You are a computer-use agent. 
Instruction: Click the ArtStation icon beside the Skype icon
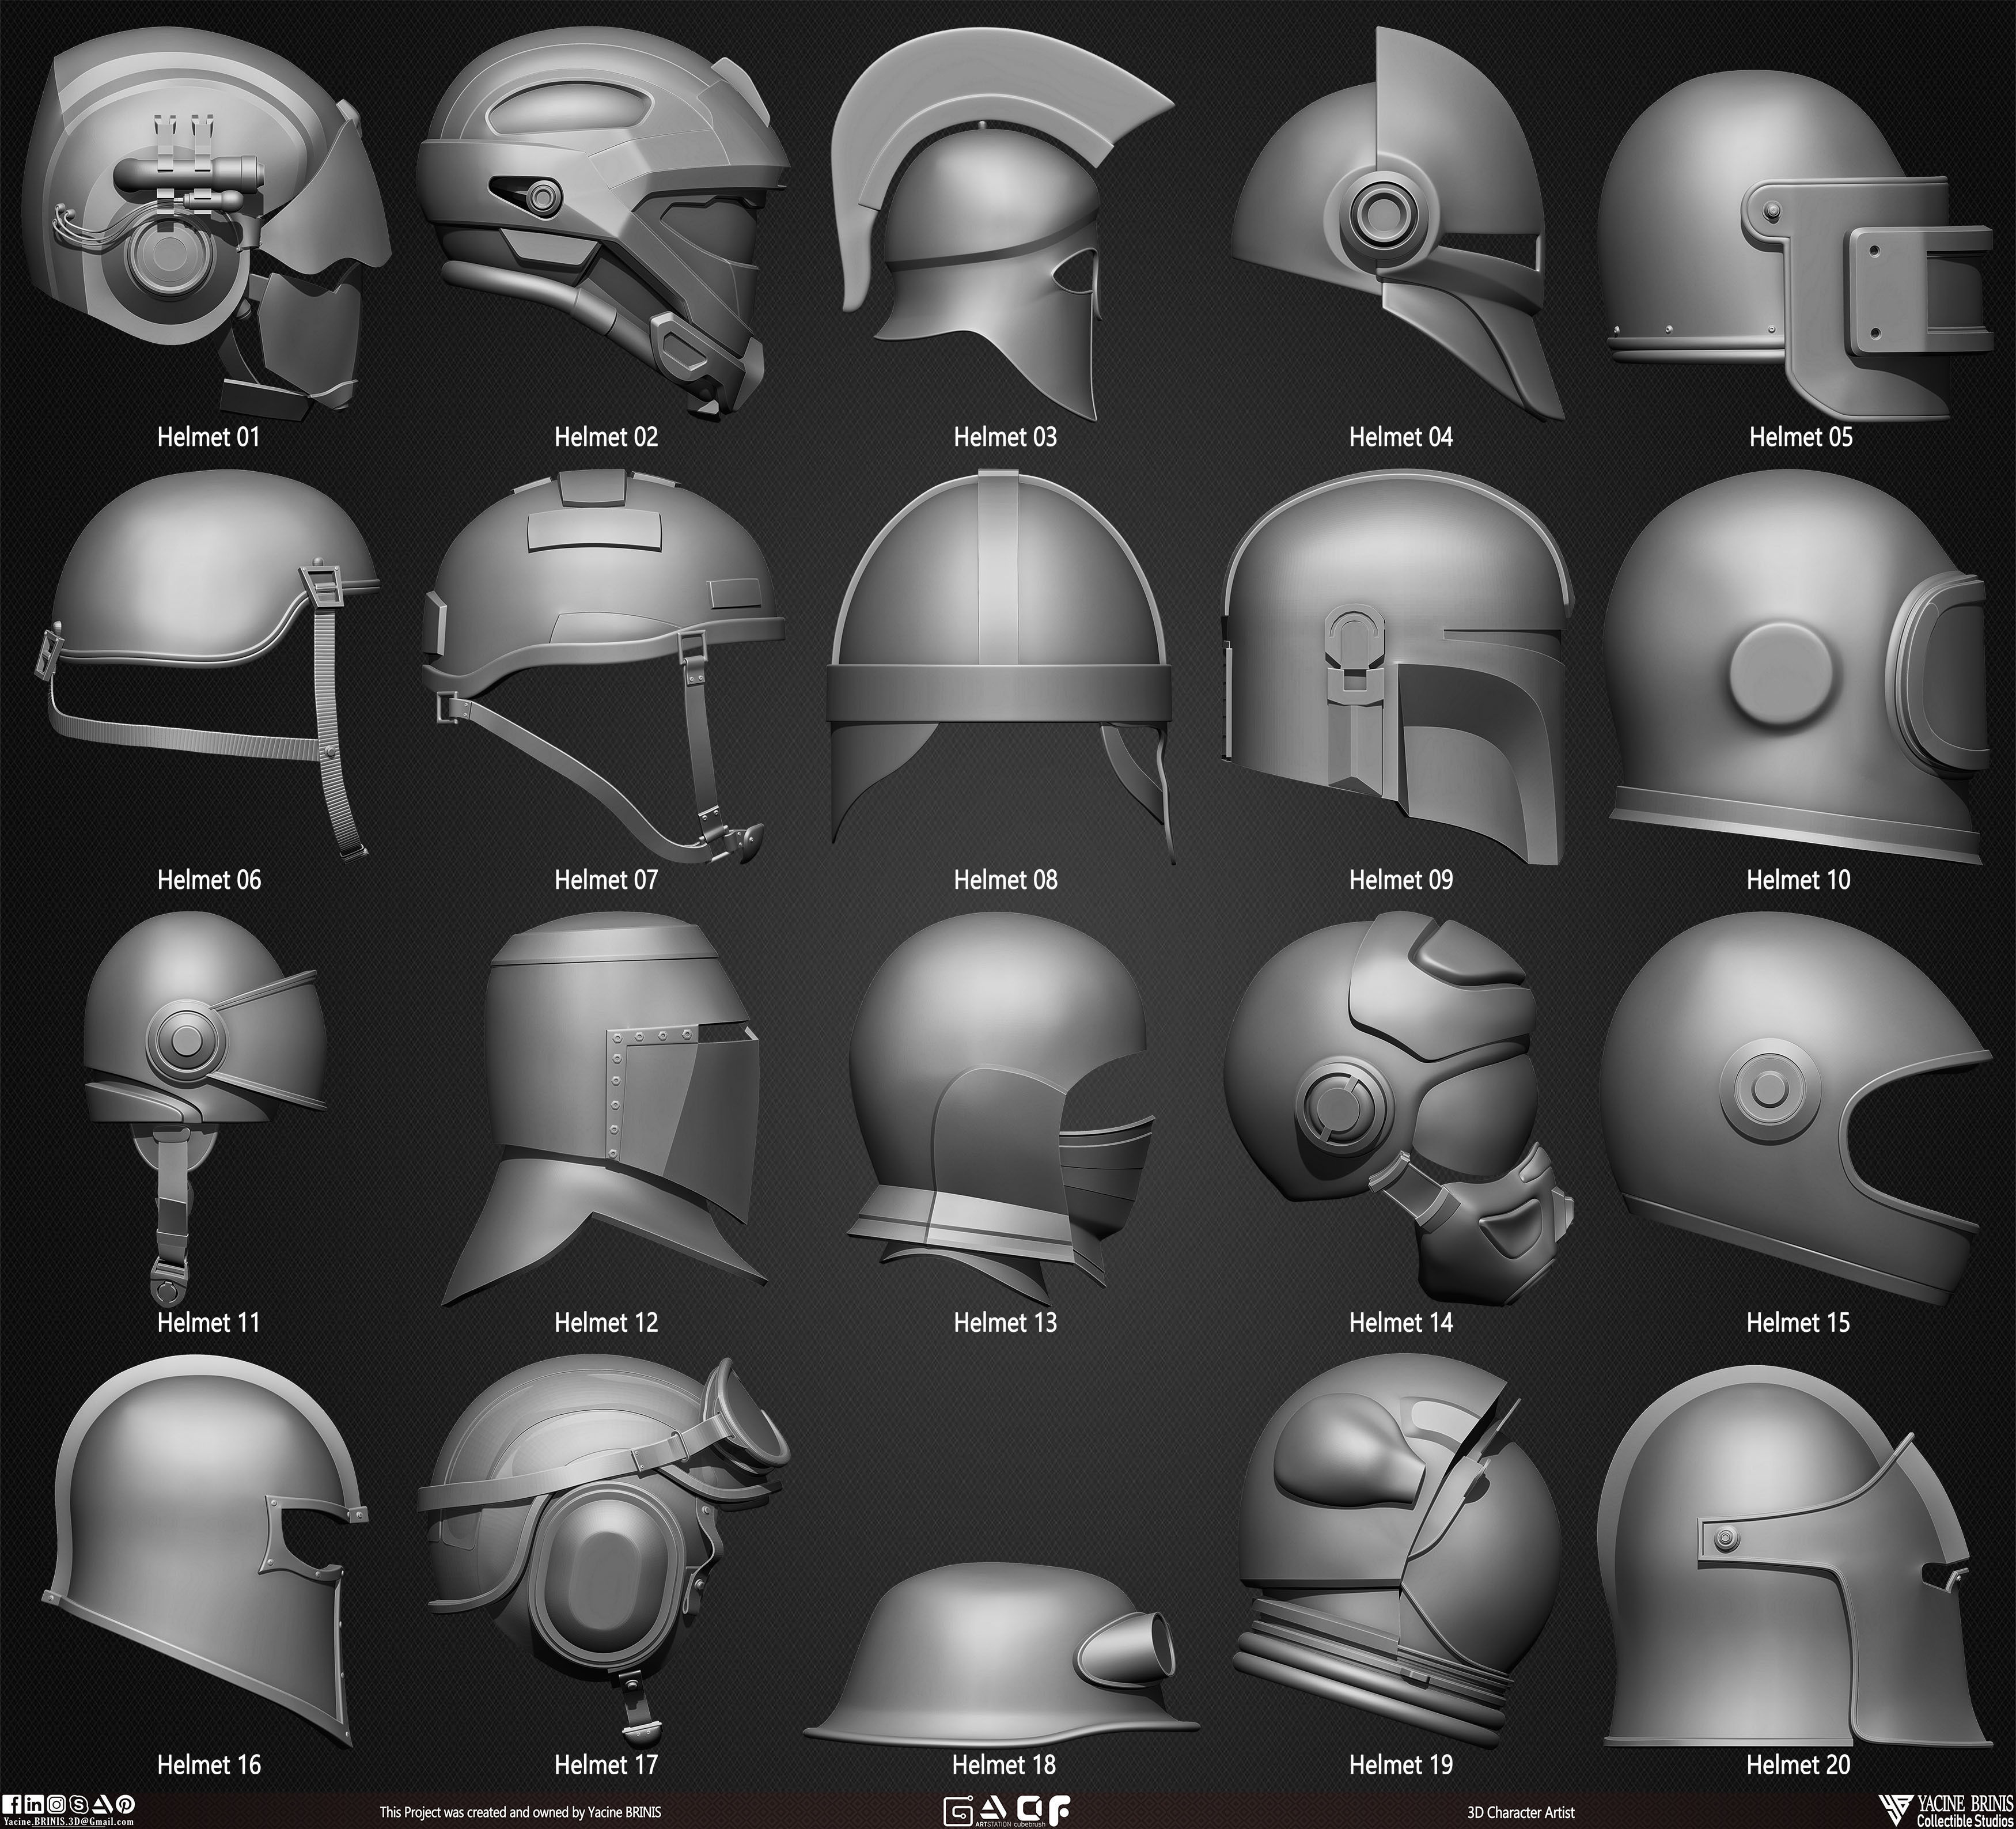103,1804
